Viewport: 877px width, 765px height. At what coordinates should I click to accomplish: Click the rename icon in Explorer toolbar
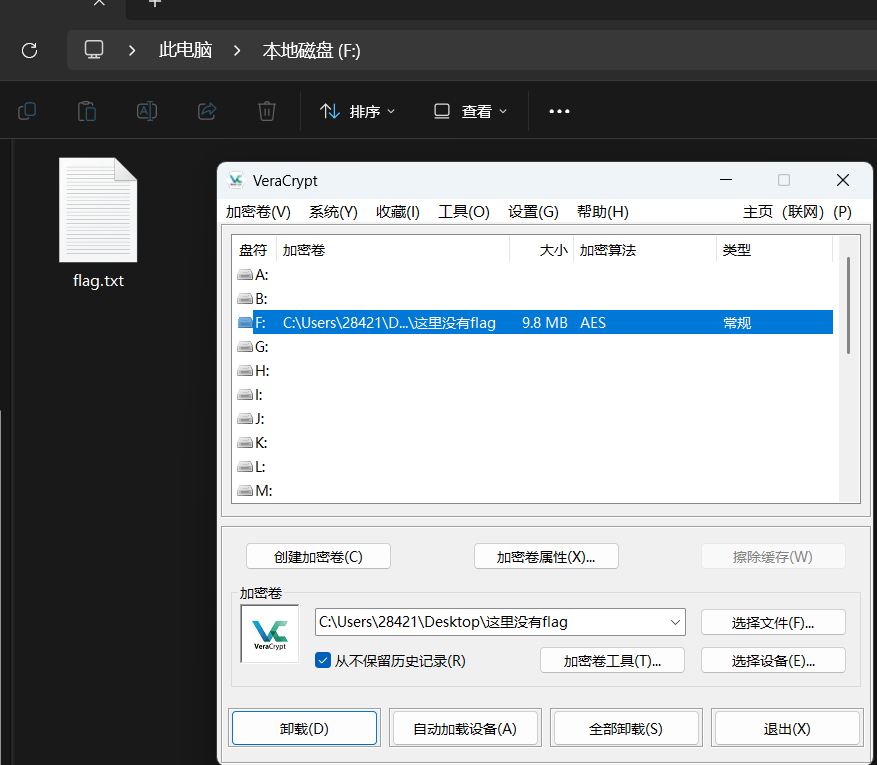click(x=147, y=111)
